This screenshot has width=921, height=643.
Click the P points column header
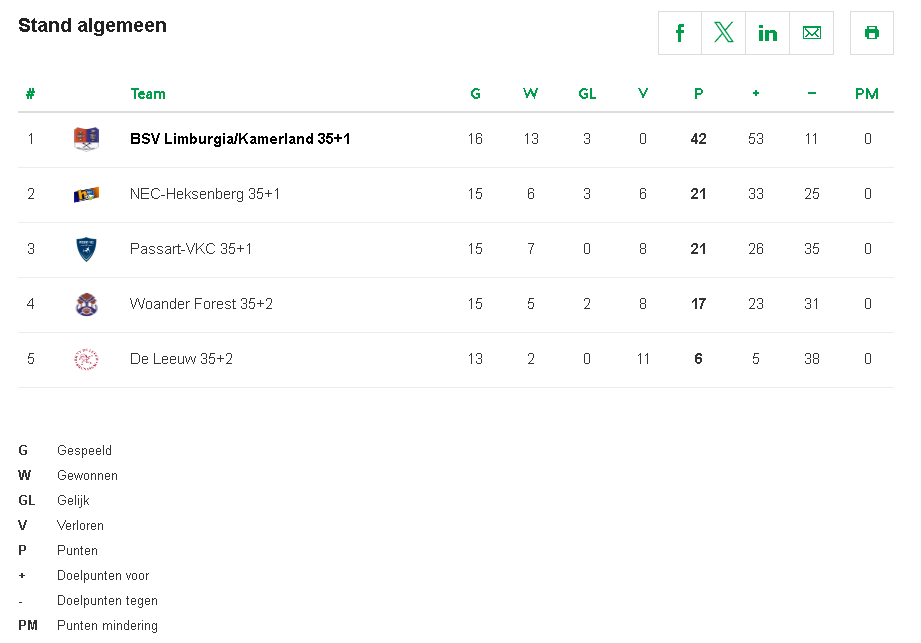coord(699,94)
